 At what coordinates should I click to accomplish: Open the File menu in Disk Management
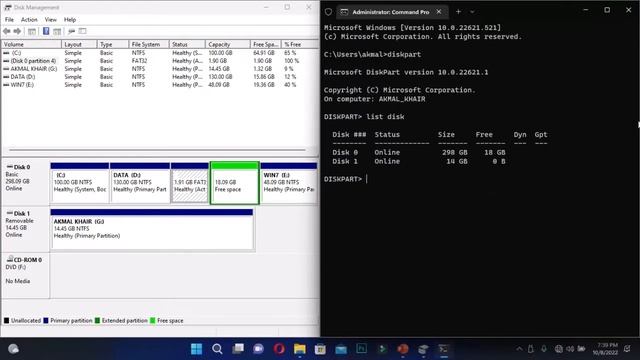(x=9, y=20)
